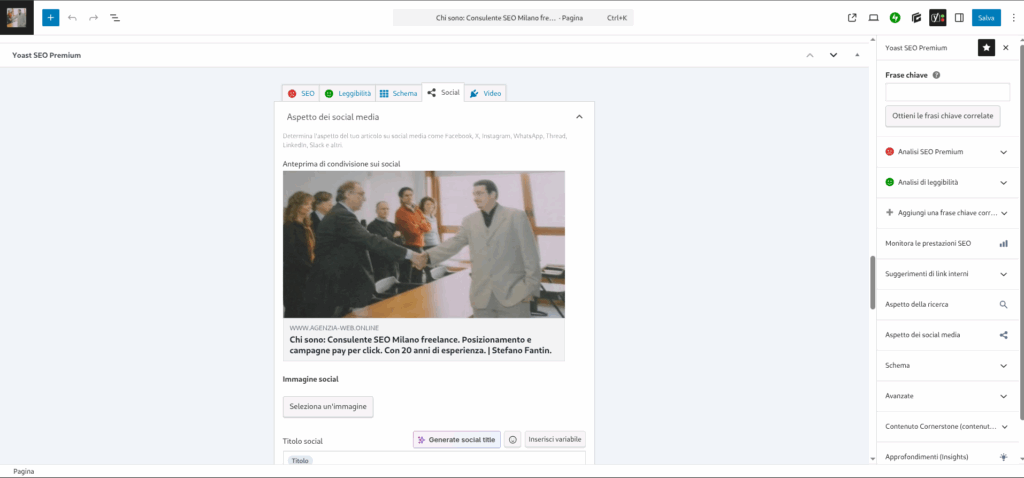Focus the Frase chiave input field

[948, 92]
